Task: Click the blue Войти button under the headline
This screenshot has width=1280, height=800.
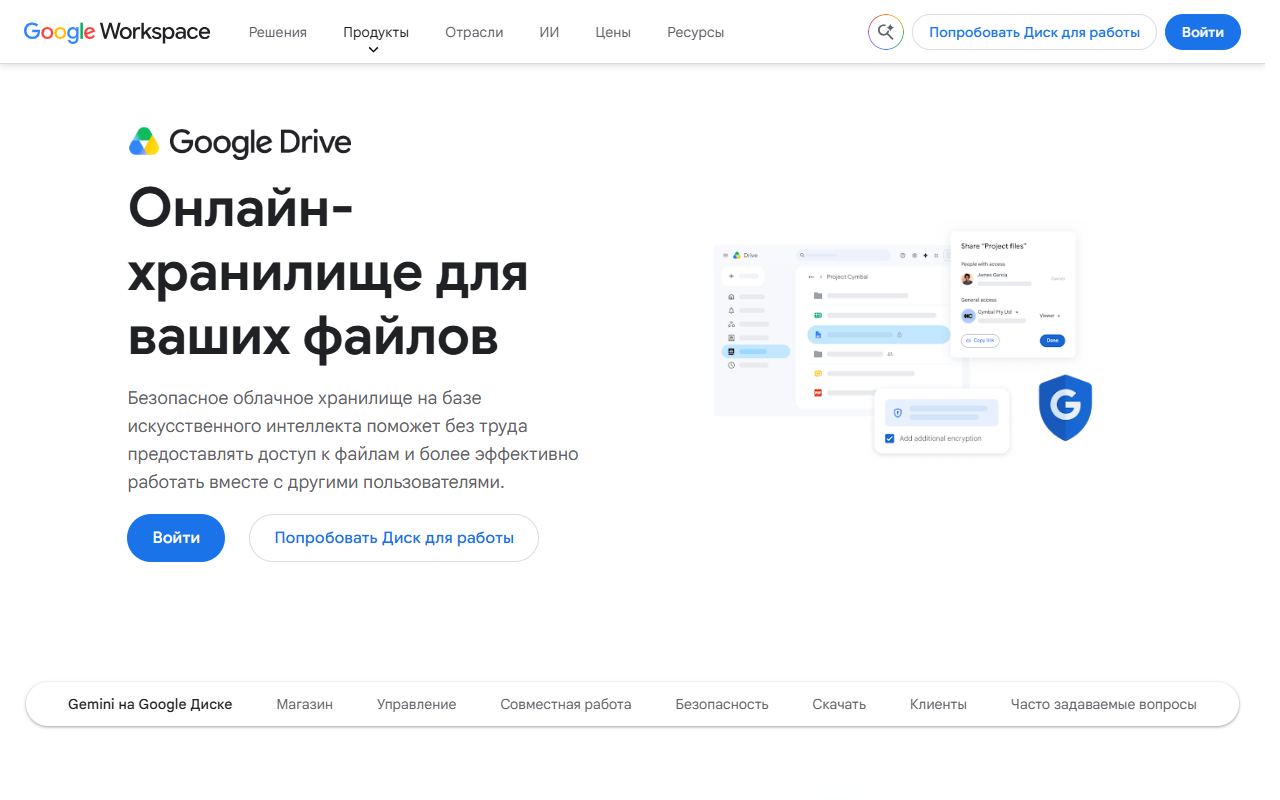Action: click(176, 538)
